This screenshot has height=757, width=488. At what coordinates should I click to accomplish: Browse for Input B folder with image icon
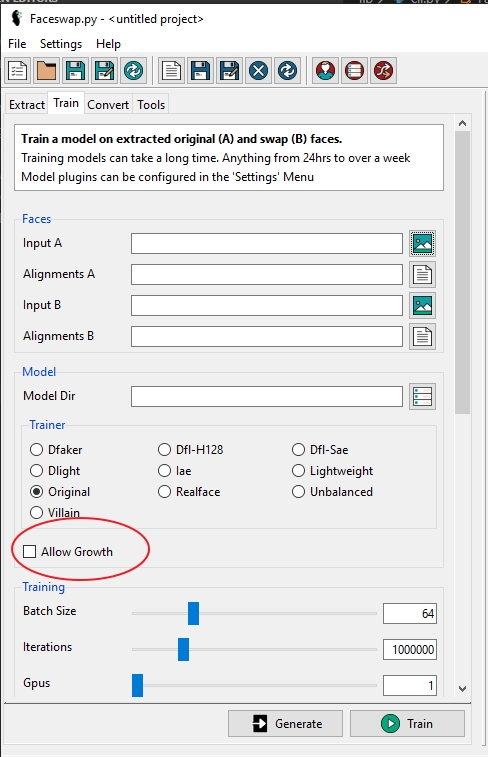pyautogui.click(x=422, y=305)
